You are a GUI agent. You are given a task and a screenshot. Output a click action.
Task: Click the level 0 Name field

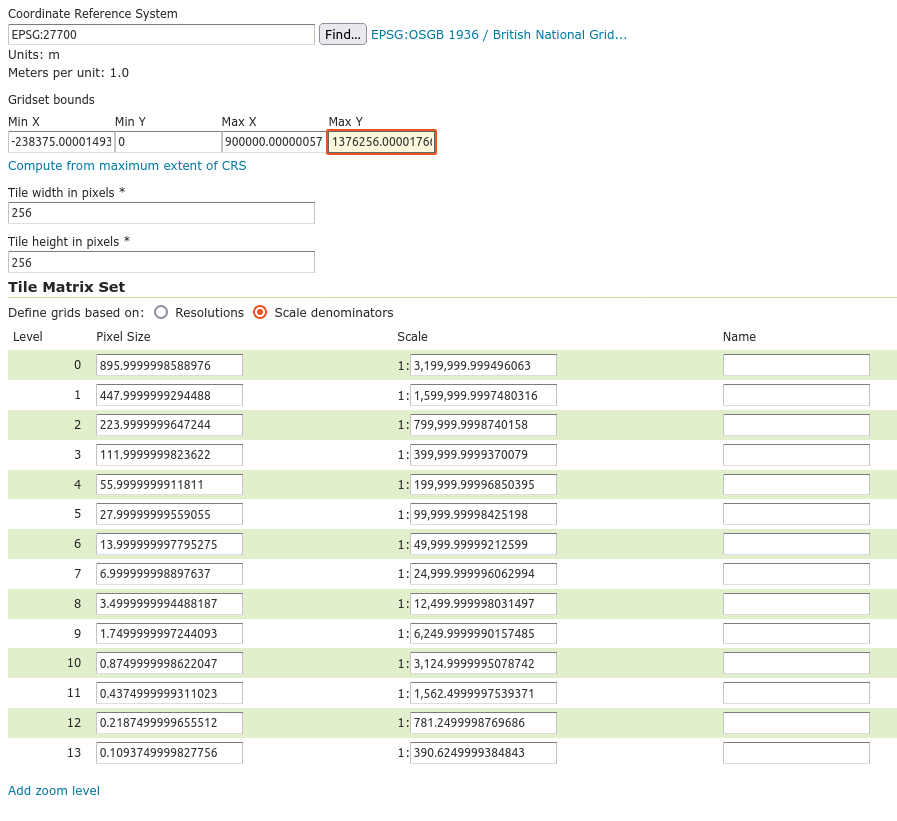pyautogui.click(x=796, y=365)
